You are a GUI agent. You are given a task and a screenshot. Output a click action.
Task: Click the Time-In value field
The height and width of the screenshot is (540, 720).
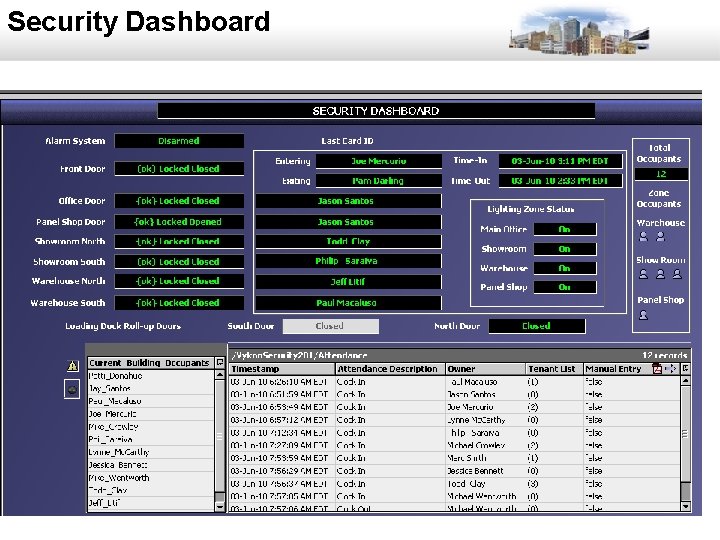(560, 161)
